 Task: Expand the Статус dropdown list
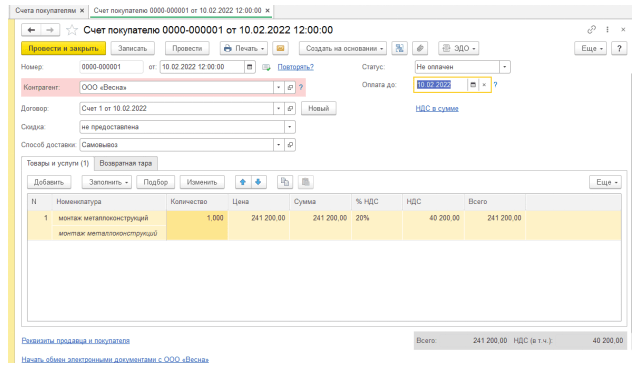click(505, 67)
